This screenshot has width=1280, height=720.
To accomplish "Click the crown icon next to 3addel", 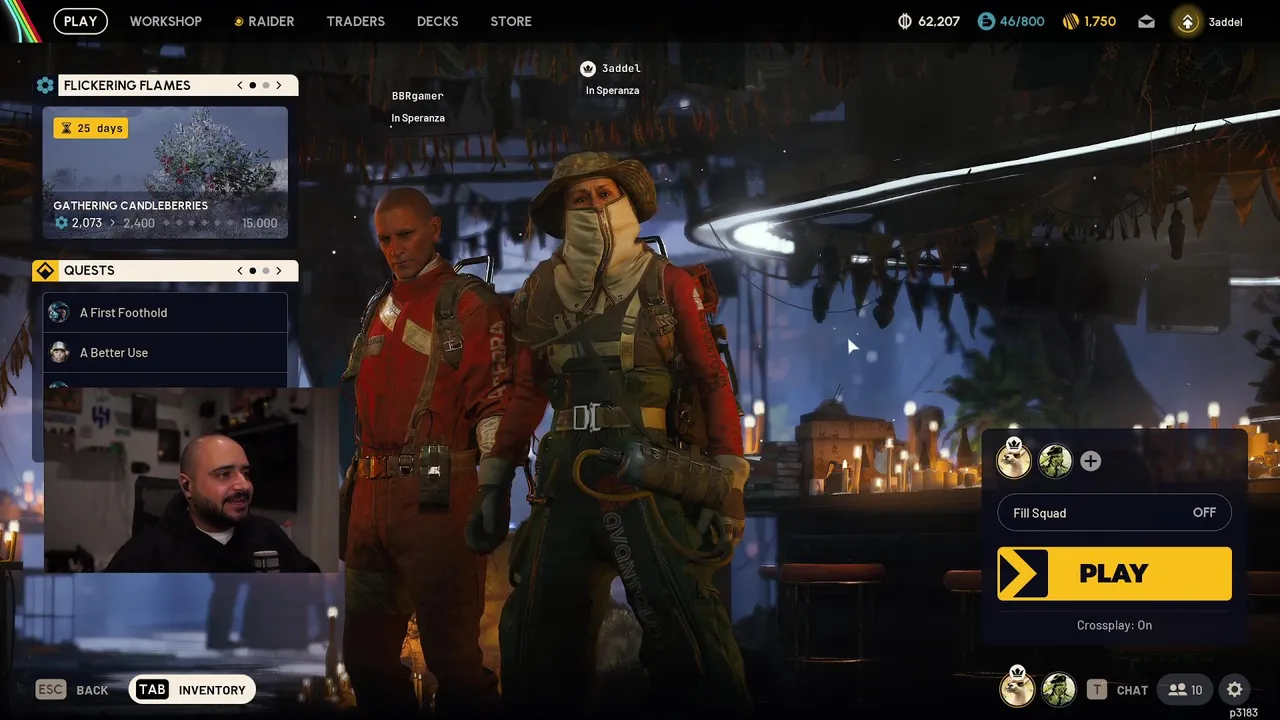I will point(588,69).
